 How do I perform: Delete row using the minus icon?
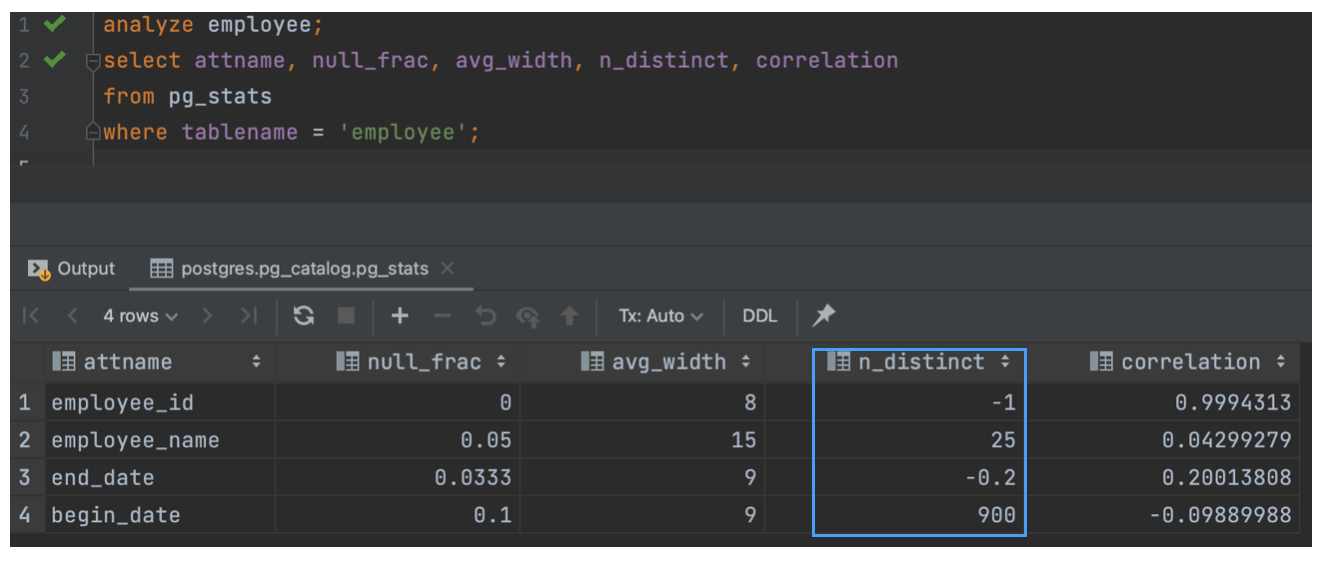click(x=444, y=316)
